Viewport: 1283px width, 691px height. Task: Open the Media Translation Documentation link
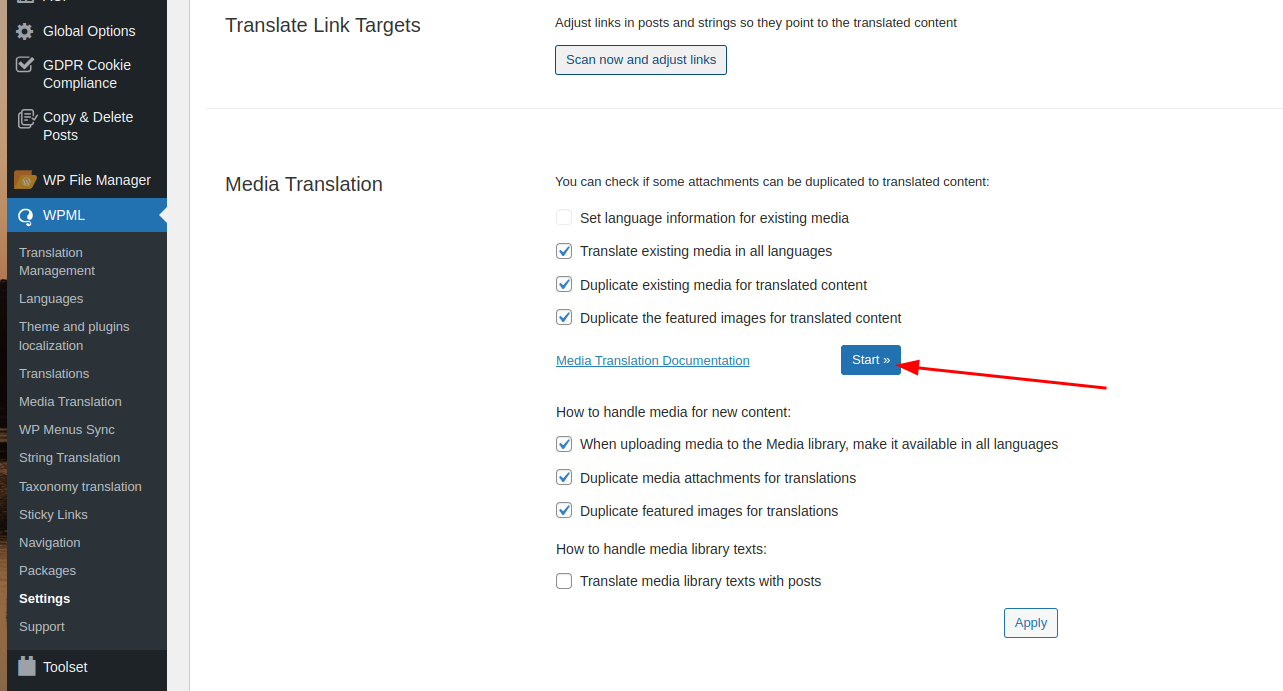tap(652, 361)
